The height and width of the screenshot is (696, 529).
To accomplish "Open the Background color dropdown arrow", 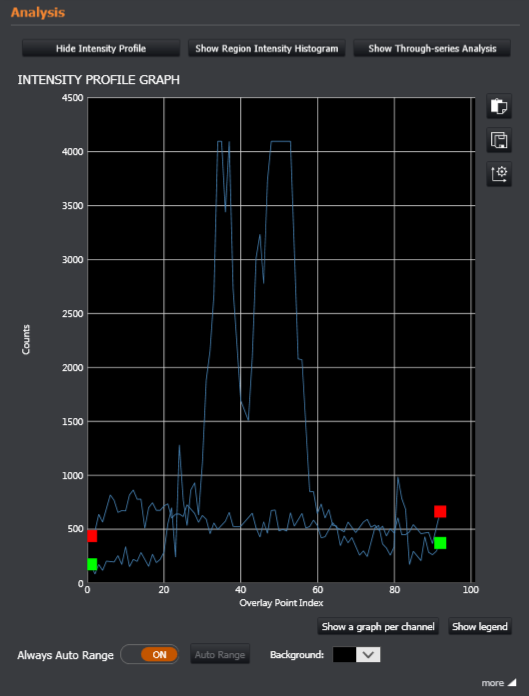I will tap(368, 655).
